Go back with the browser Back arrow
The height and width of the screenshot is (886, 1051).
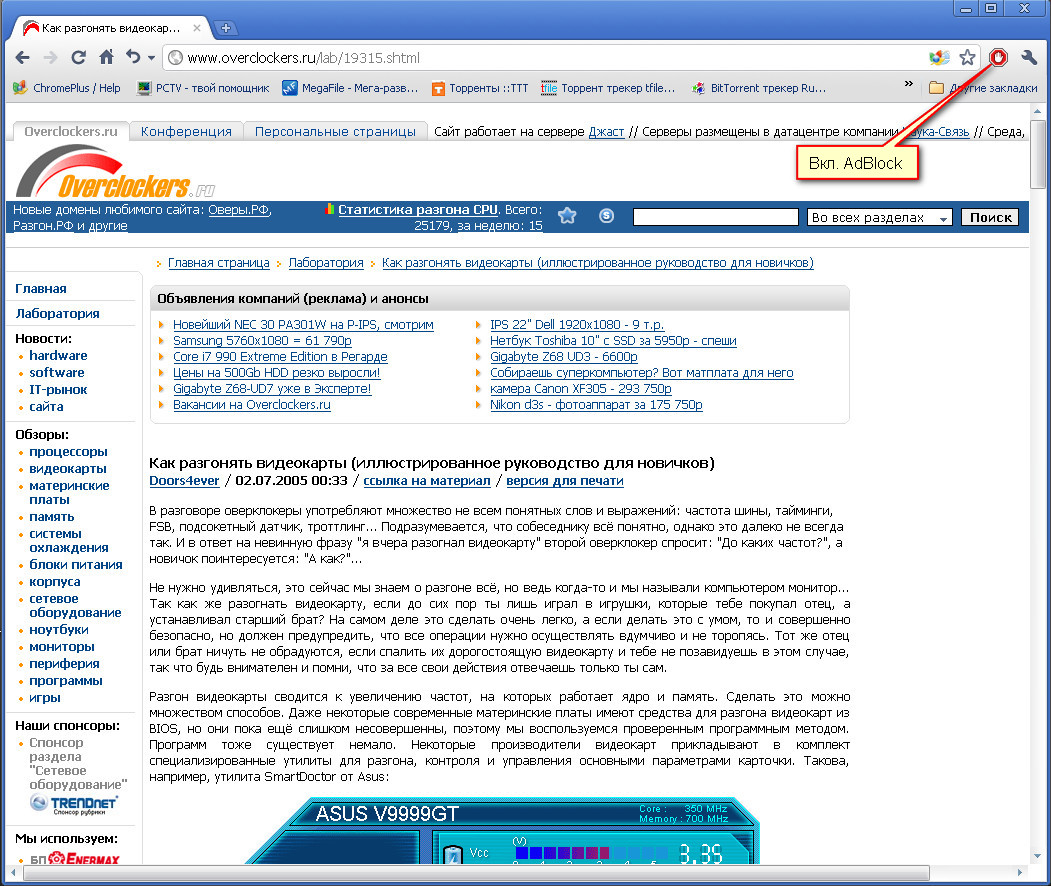click(x=22, y=58)
